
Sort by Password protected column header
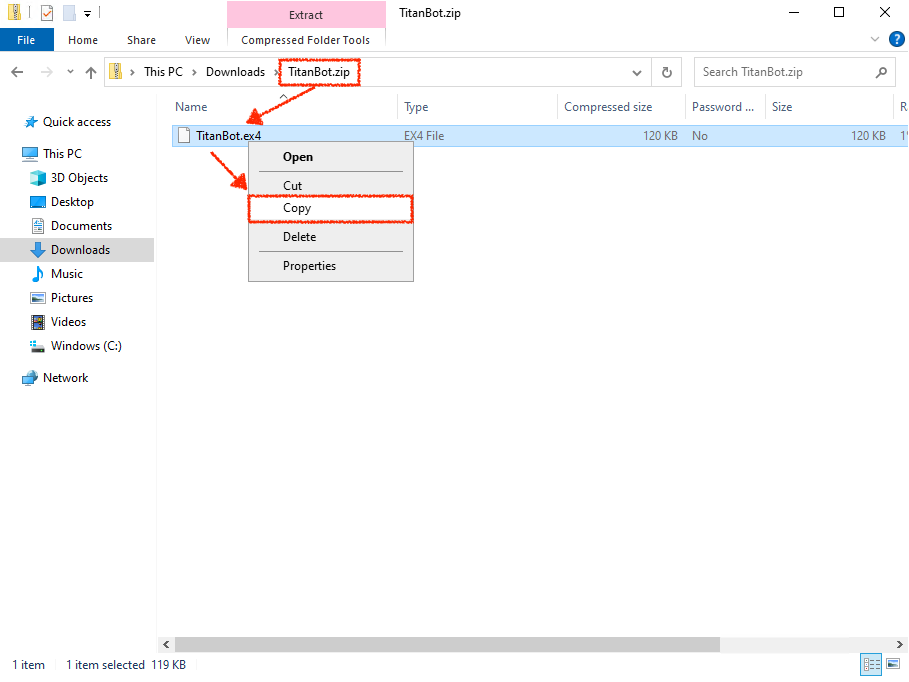click(725, 107)
